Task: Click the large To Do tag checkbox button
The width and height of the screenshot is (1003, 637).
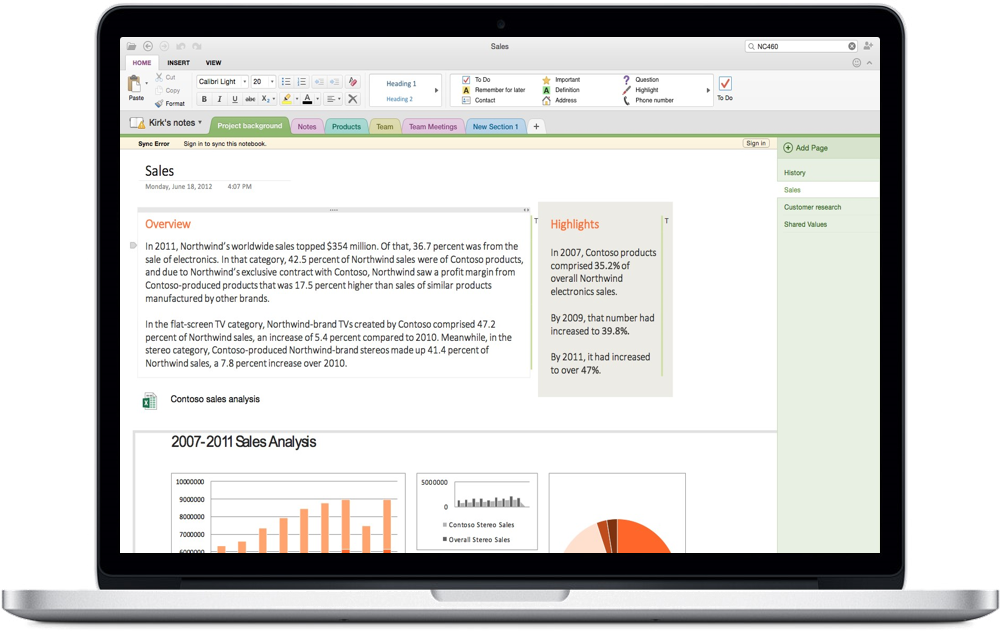Action: pos(725,88)
